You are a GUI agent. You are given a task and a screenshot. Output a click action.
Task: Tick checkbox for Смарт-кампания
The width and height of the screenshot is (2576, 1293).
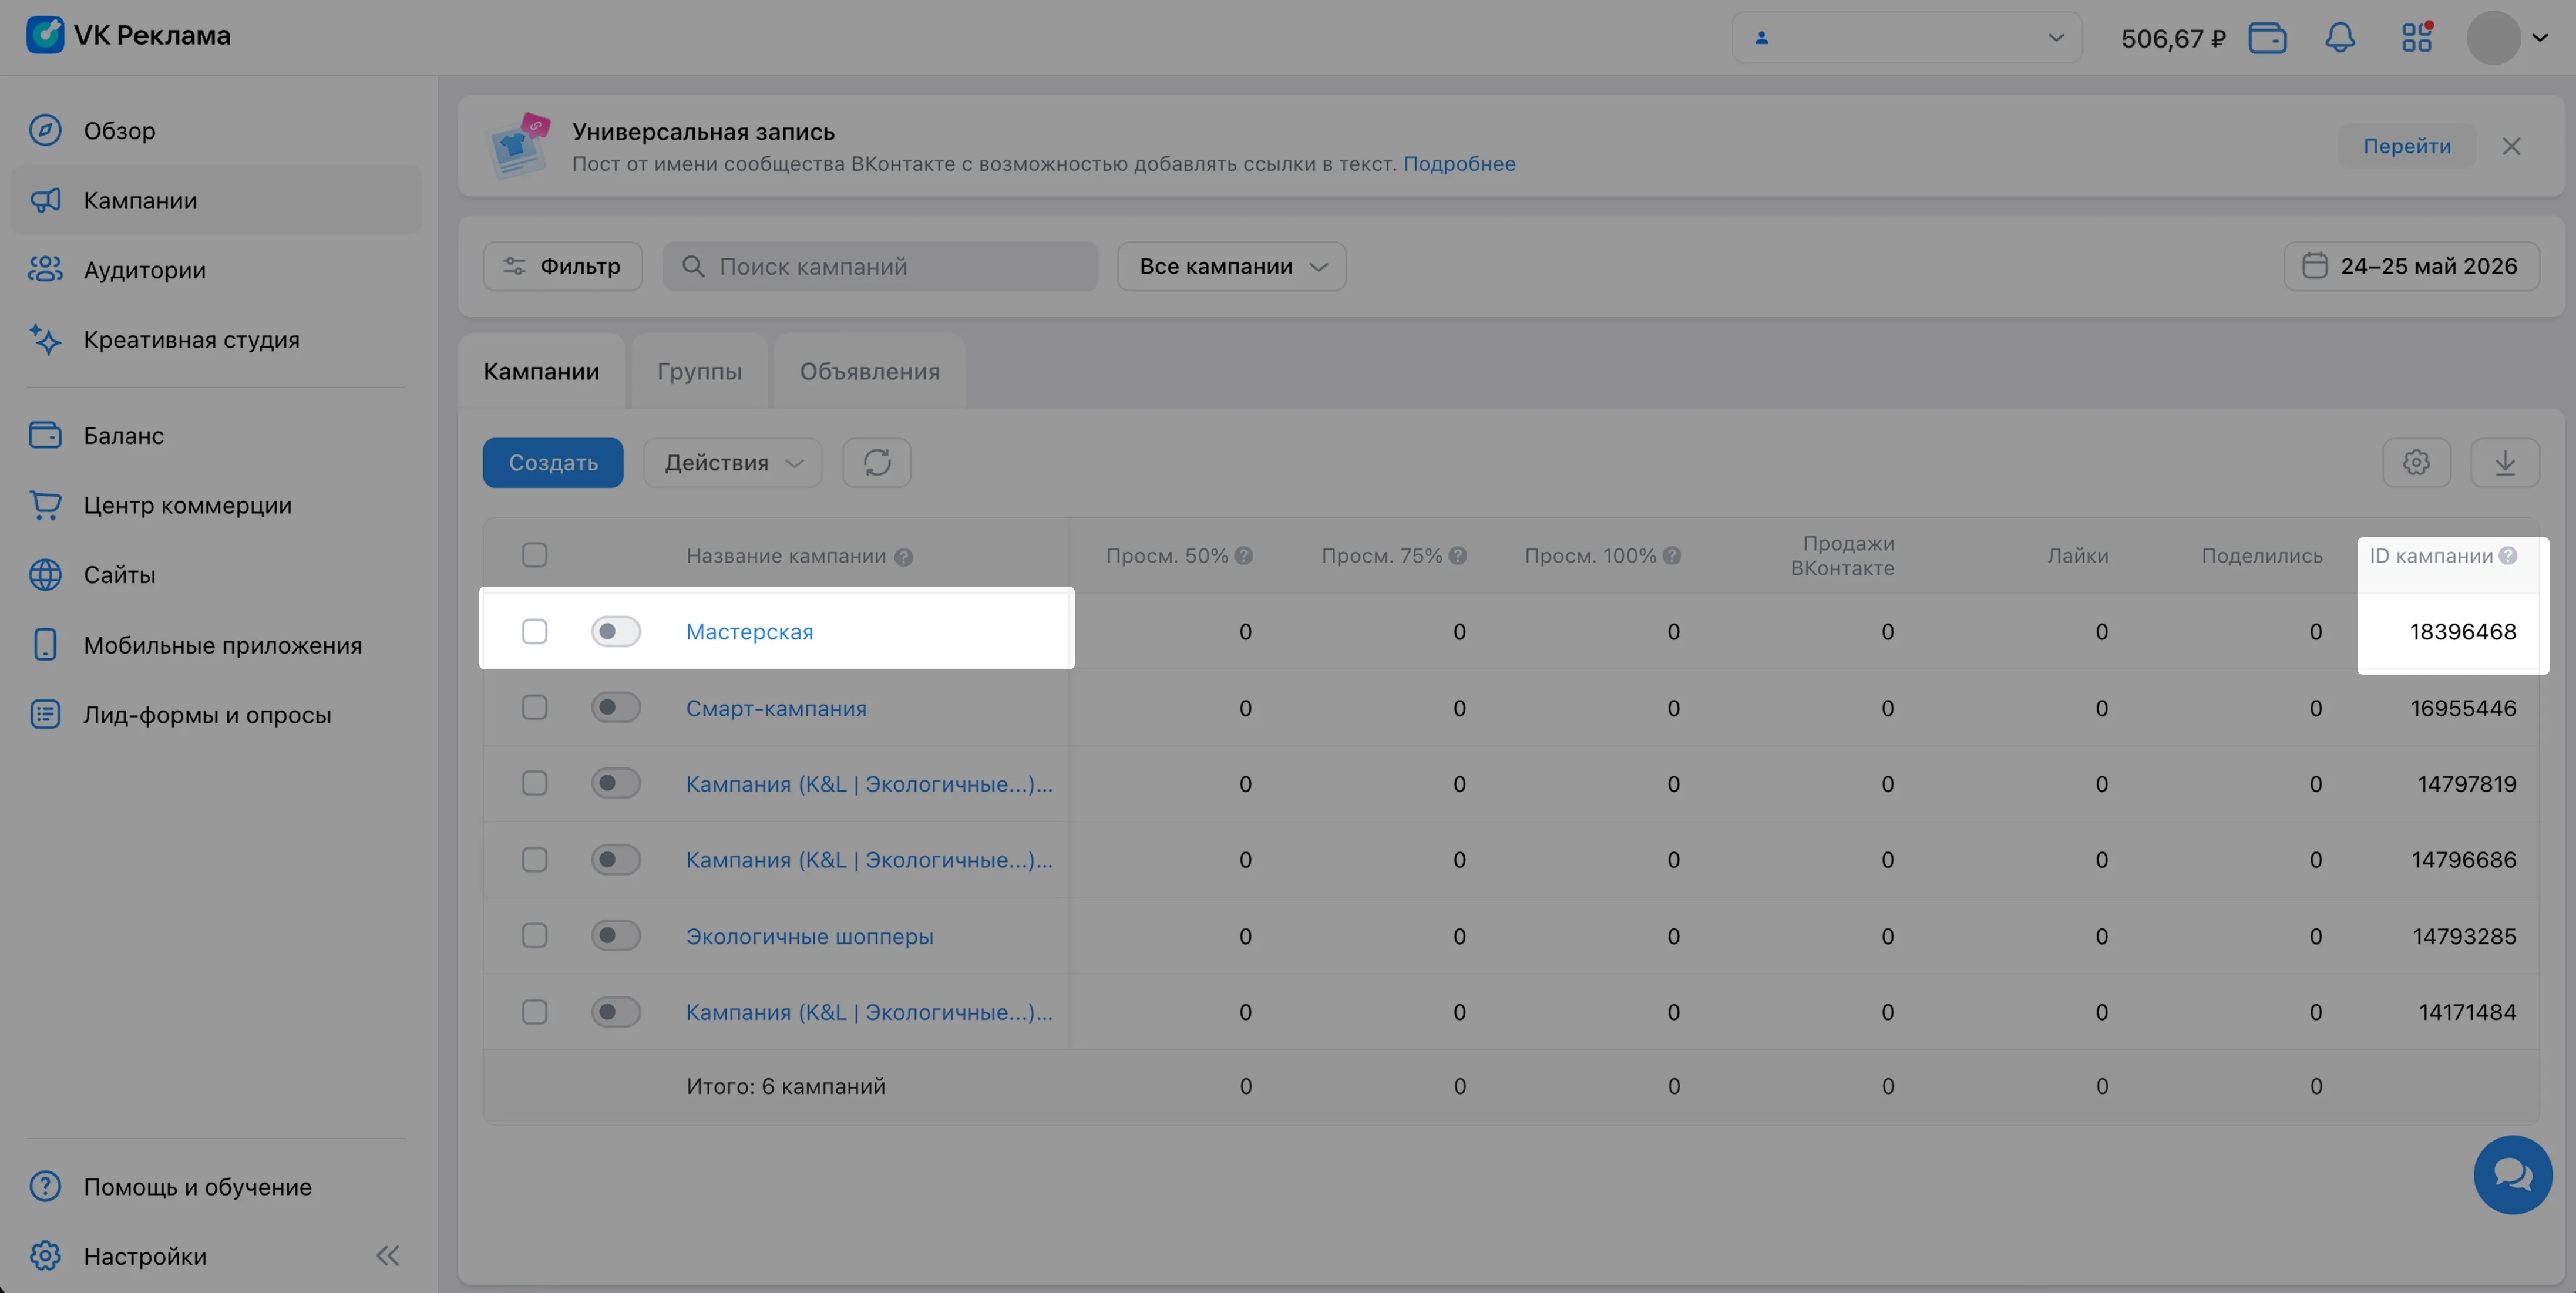click(535, 708)
